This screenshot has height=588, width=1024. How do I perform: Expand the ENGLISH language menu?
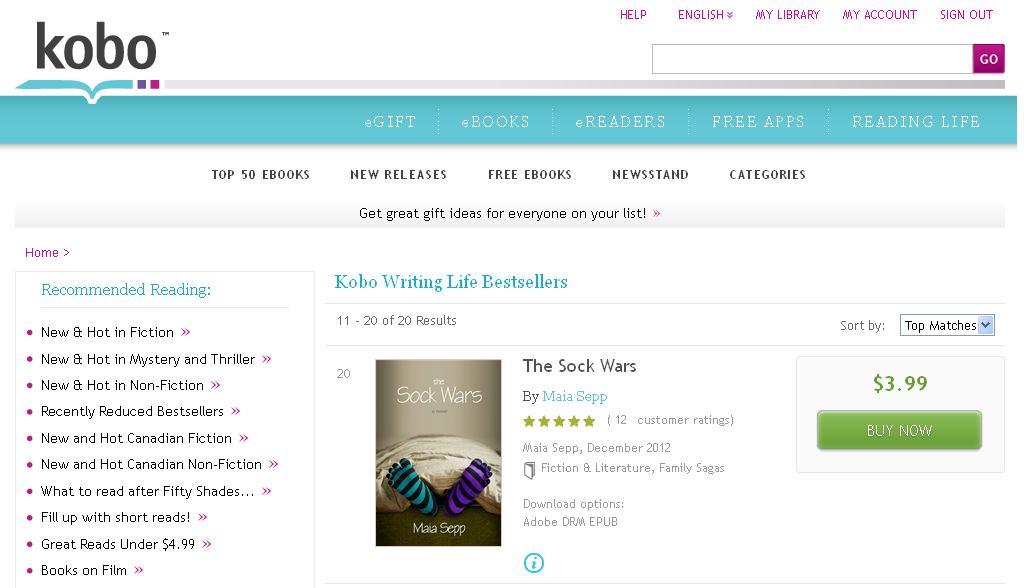click(x=705, y=15)
